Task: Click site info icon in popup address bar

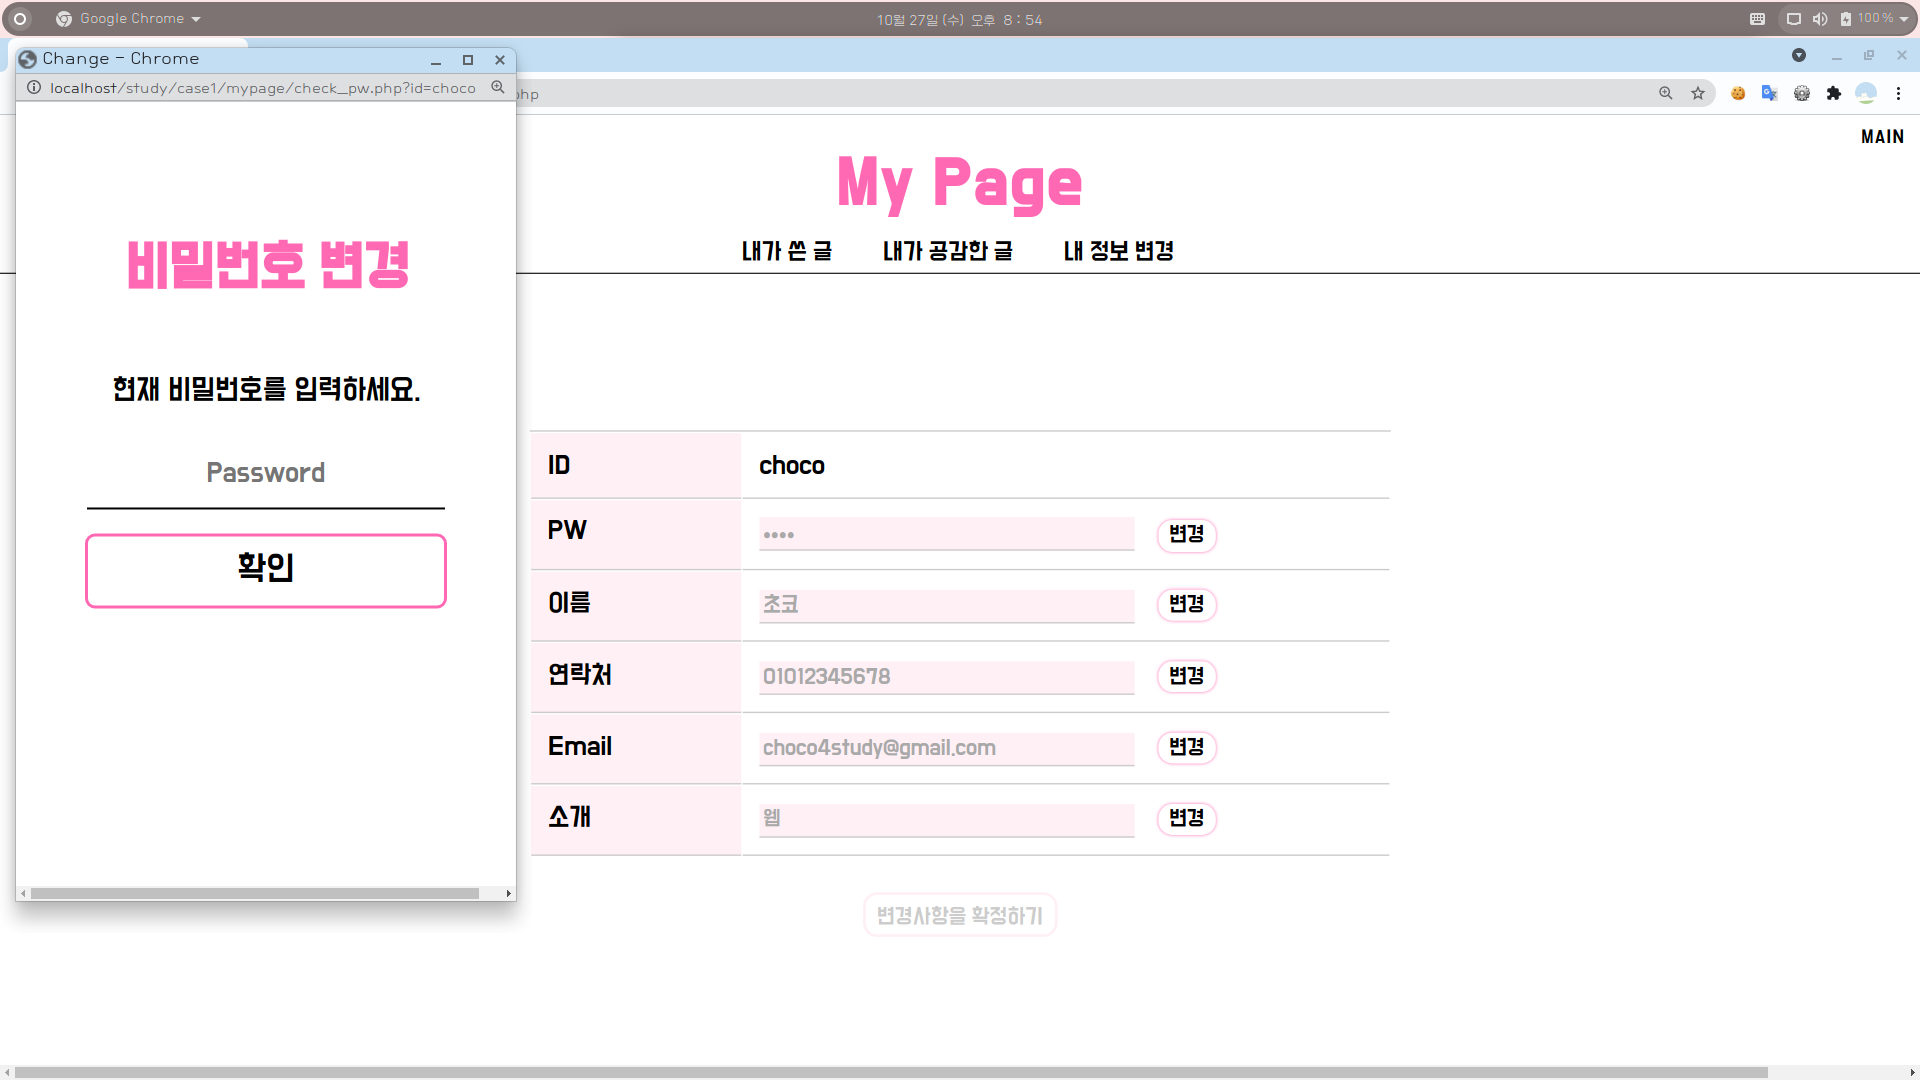Action: tap(34, 88)
